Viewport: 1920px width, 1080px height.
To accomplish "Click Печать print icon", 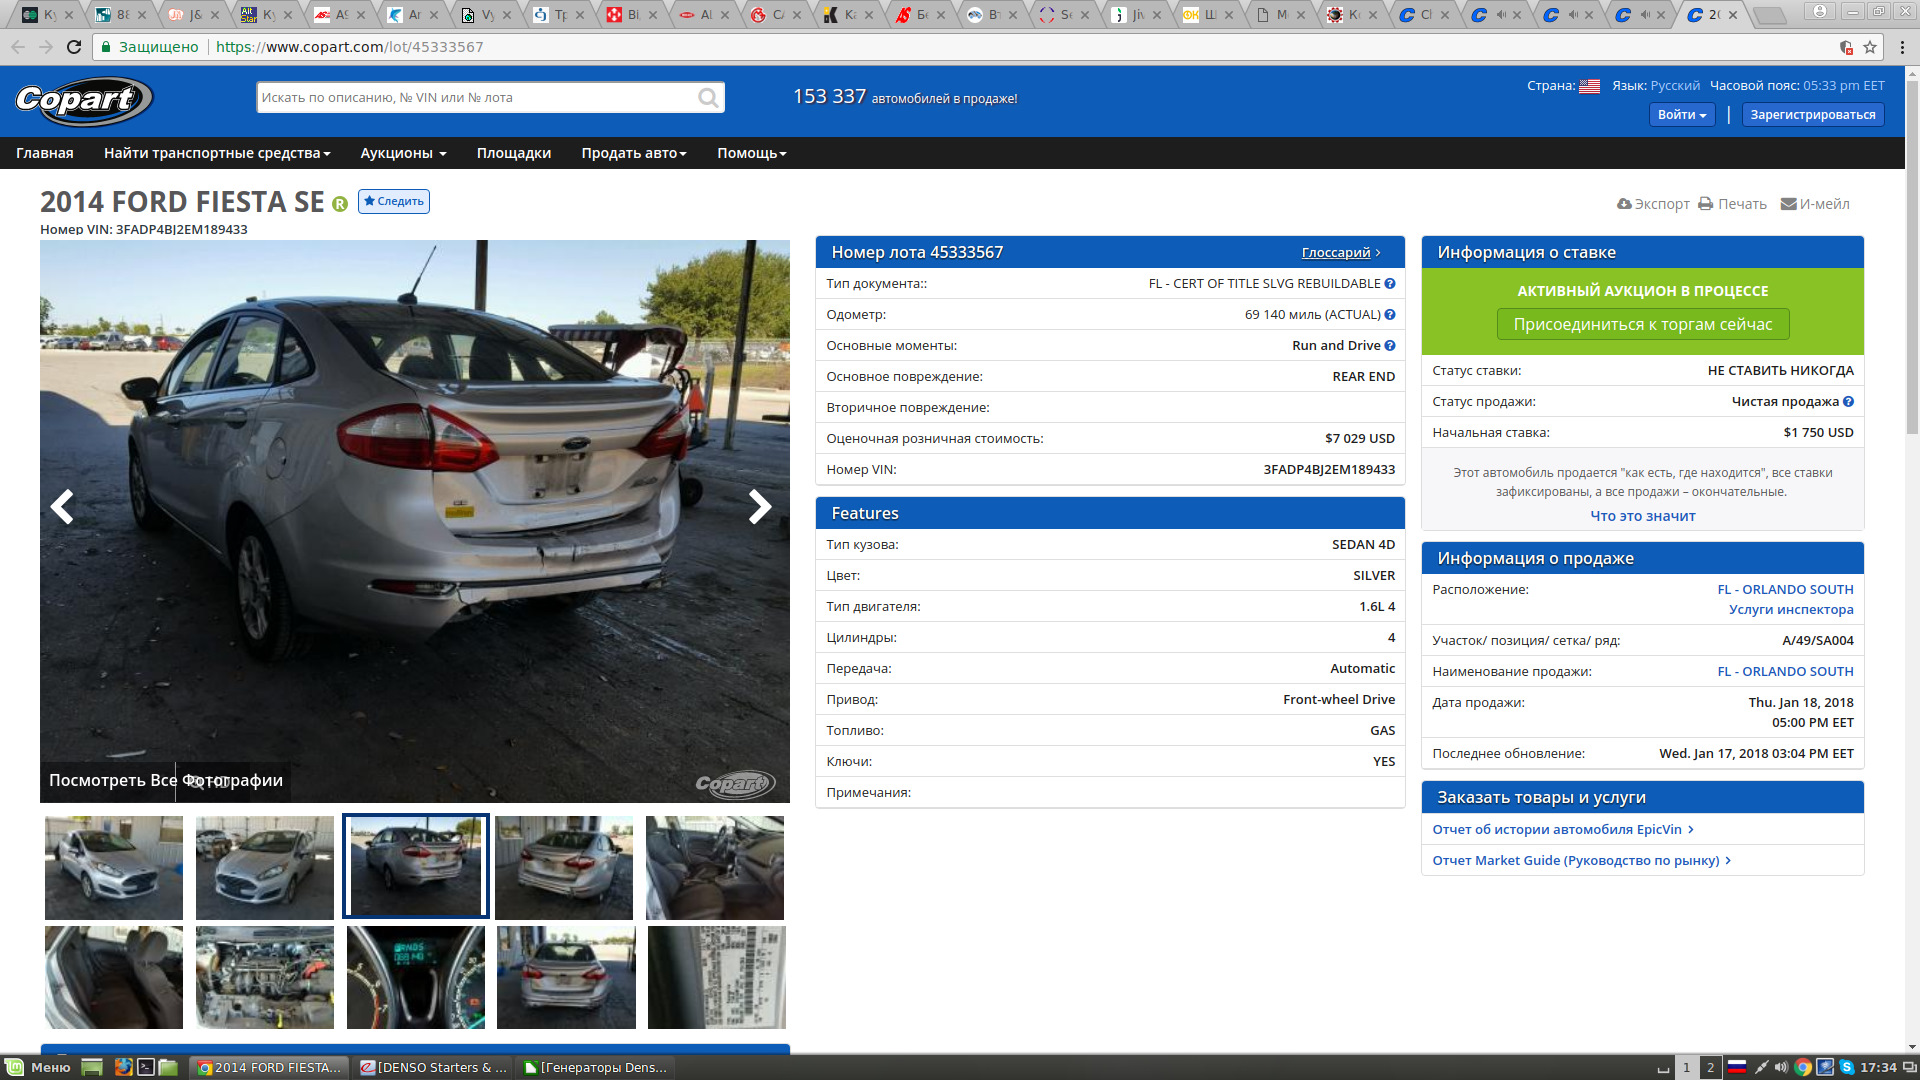I will 1706,204.
